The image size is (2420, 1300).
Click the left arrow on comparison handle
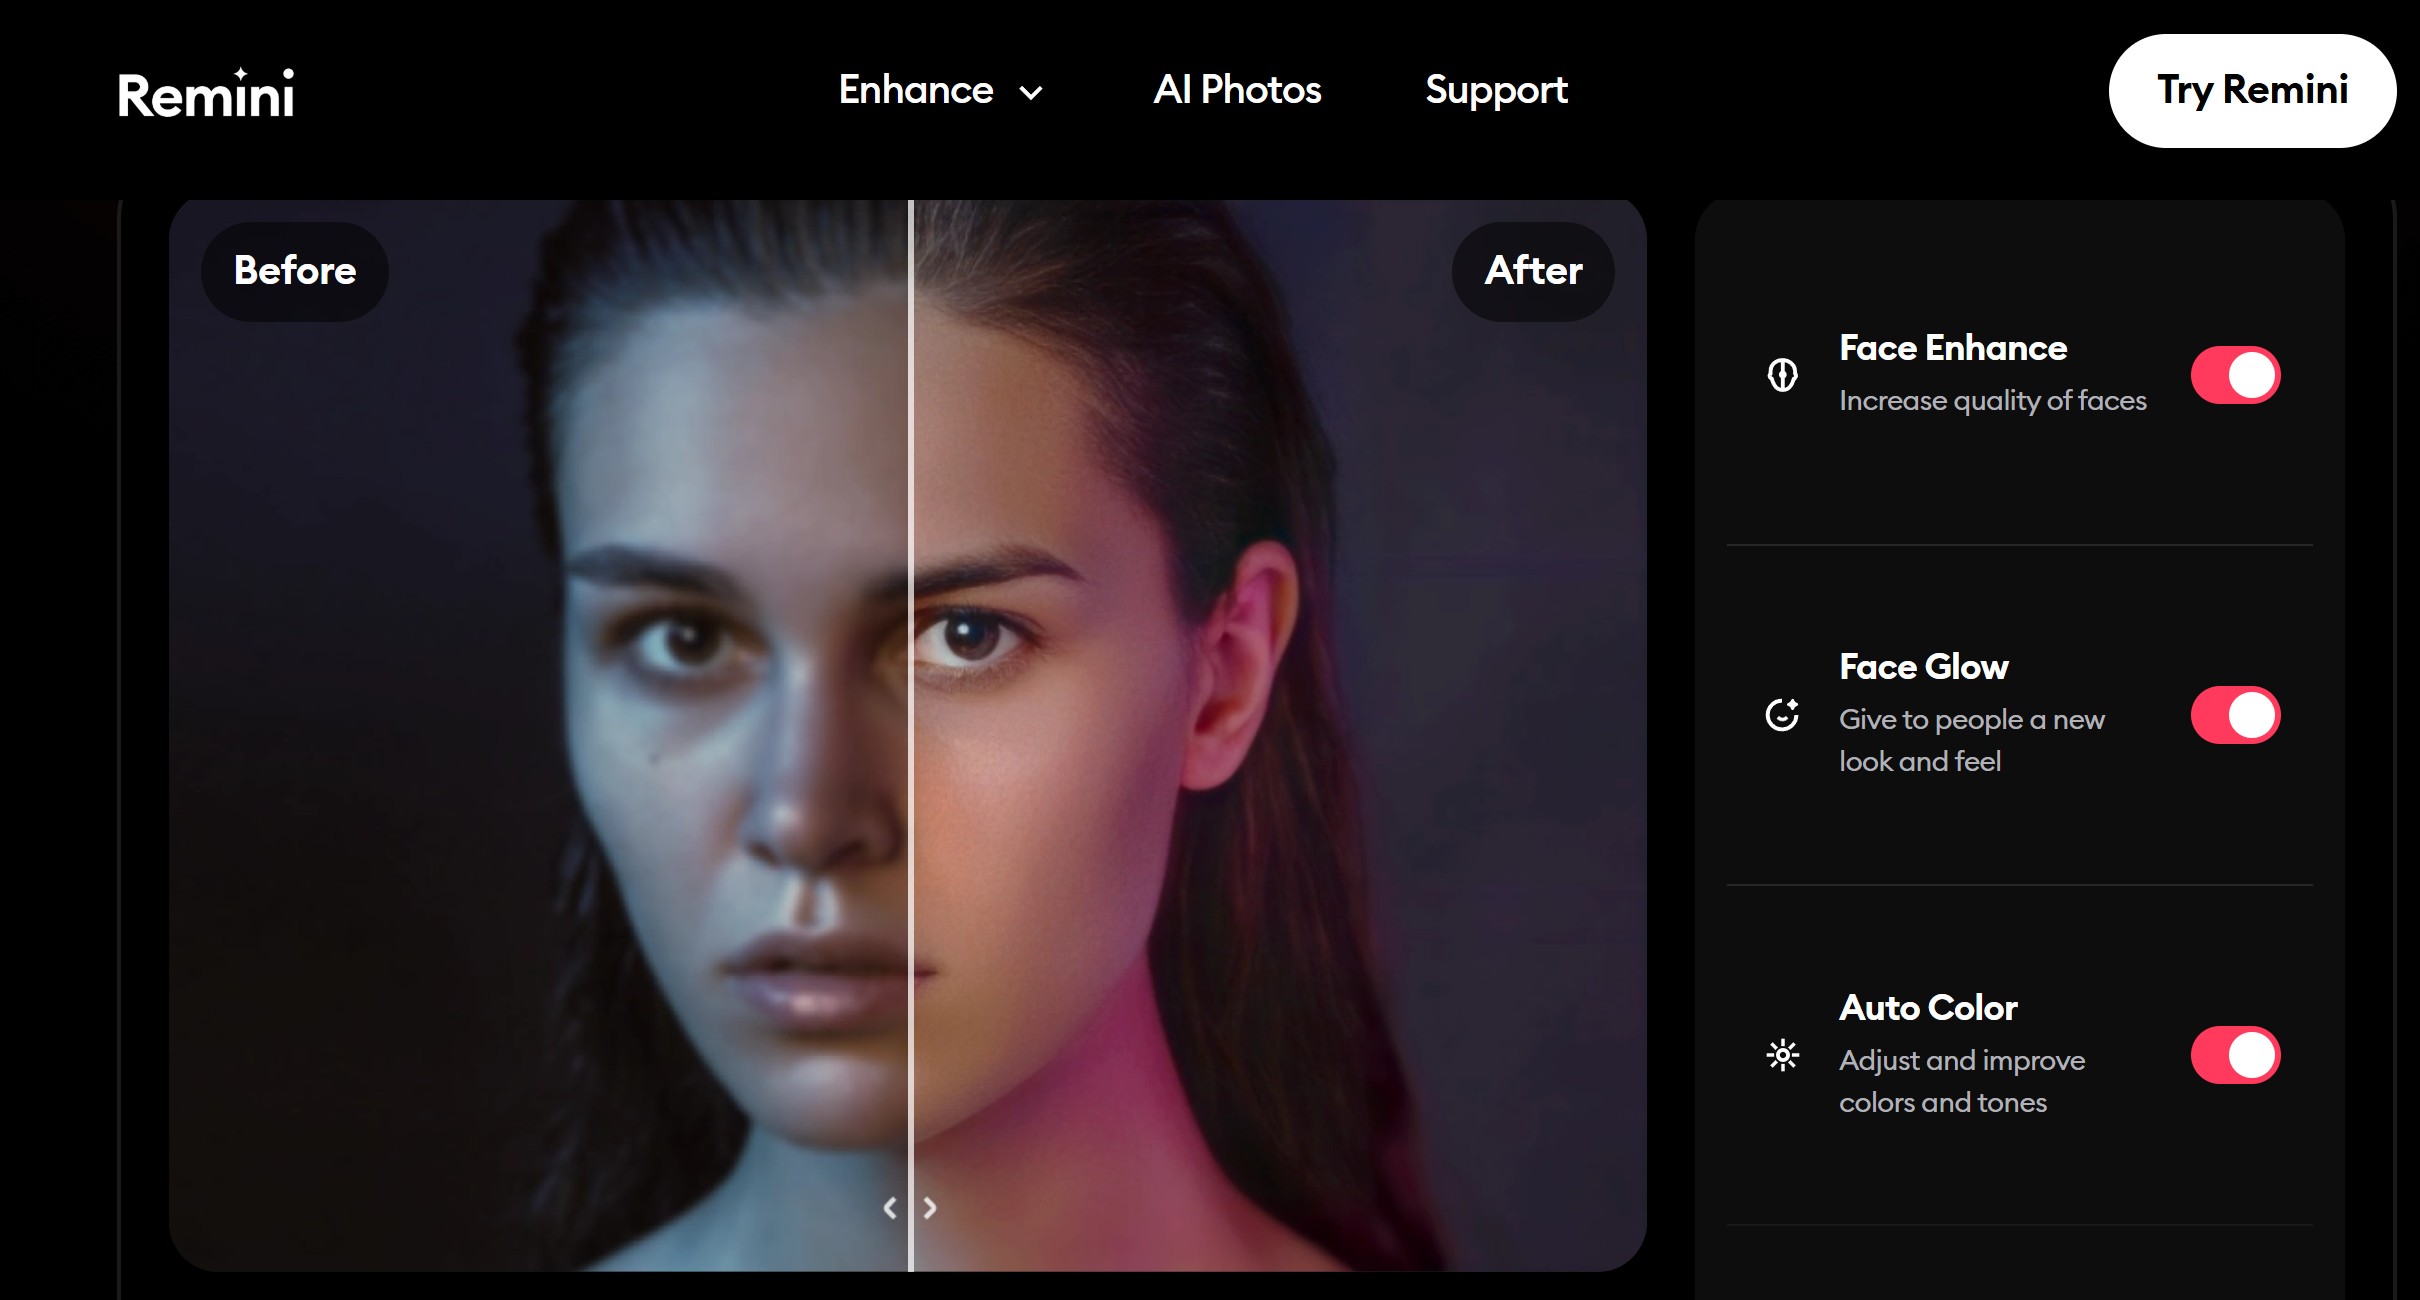pyautogui.click(x=890, y=1208)
